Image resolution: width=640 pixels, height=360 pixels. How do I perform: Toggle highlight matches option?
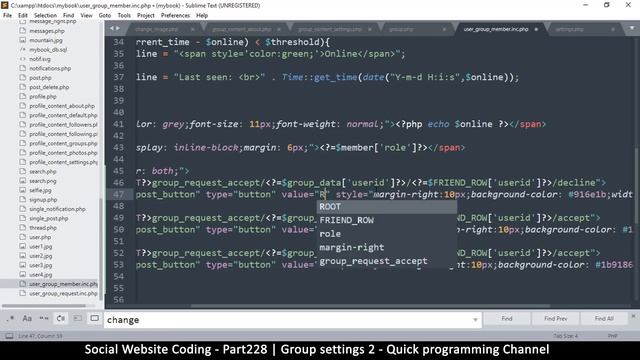click(x=94, y=318)
